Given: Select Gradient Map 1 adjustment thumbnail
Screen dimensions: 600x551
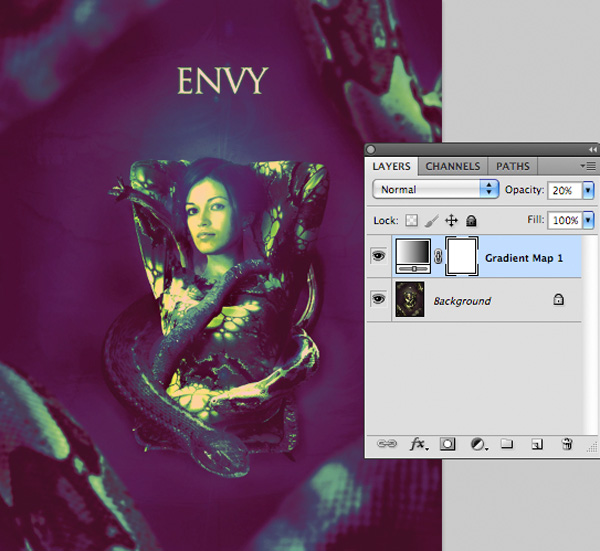Looking at the screenshot, I should [413, 256].
